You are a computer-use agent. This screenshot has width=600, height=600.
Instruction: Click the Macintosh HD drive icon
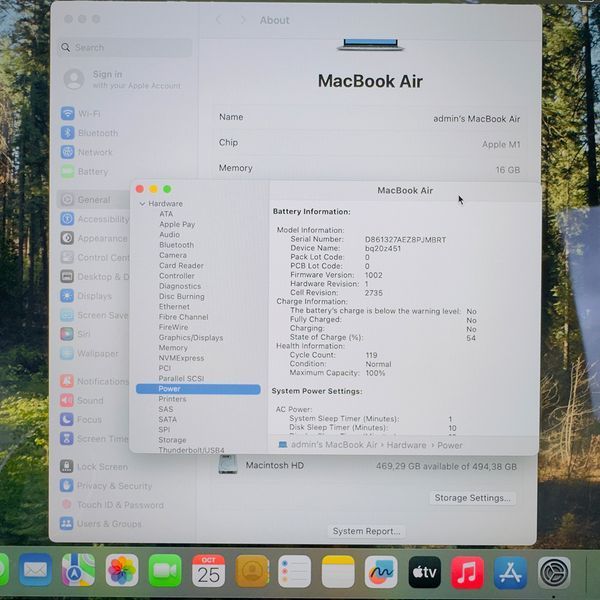pyautogui.click(x=228, y=465)
